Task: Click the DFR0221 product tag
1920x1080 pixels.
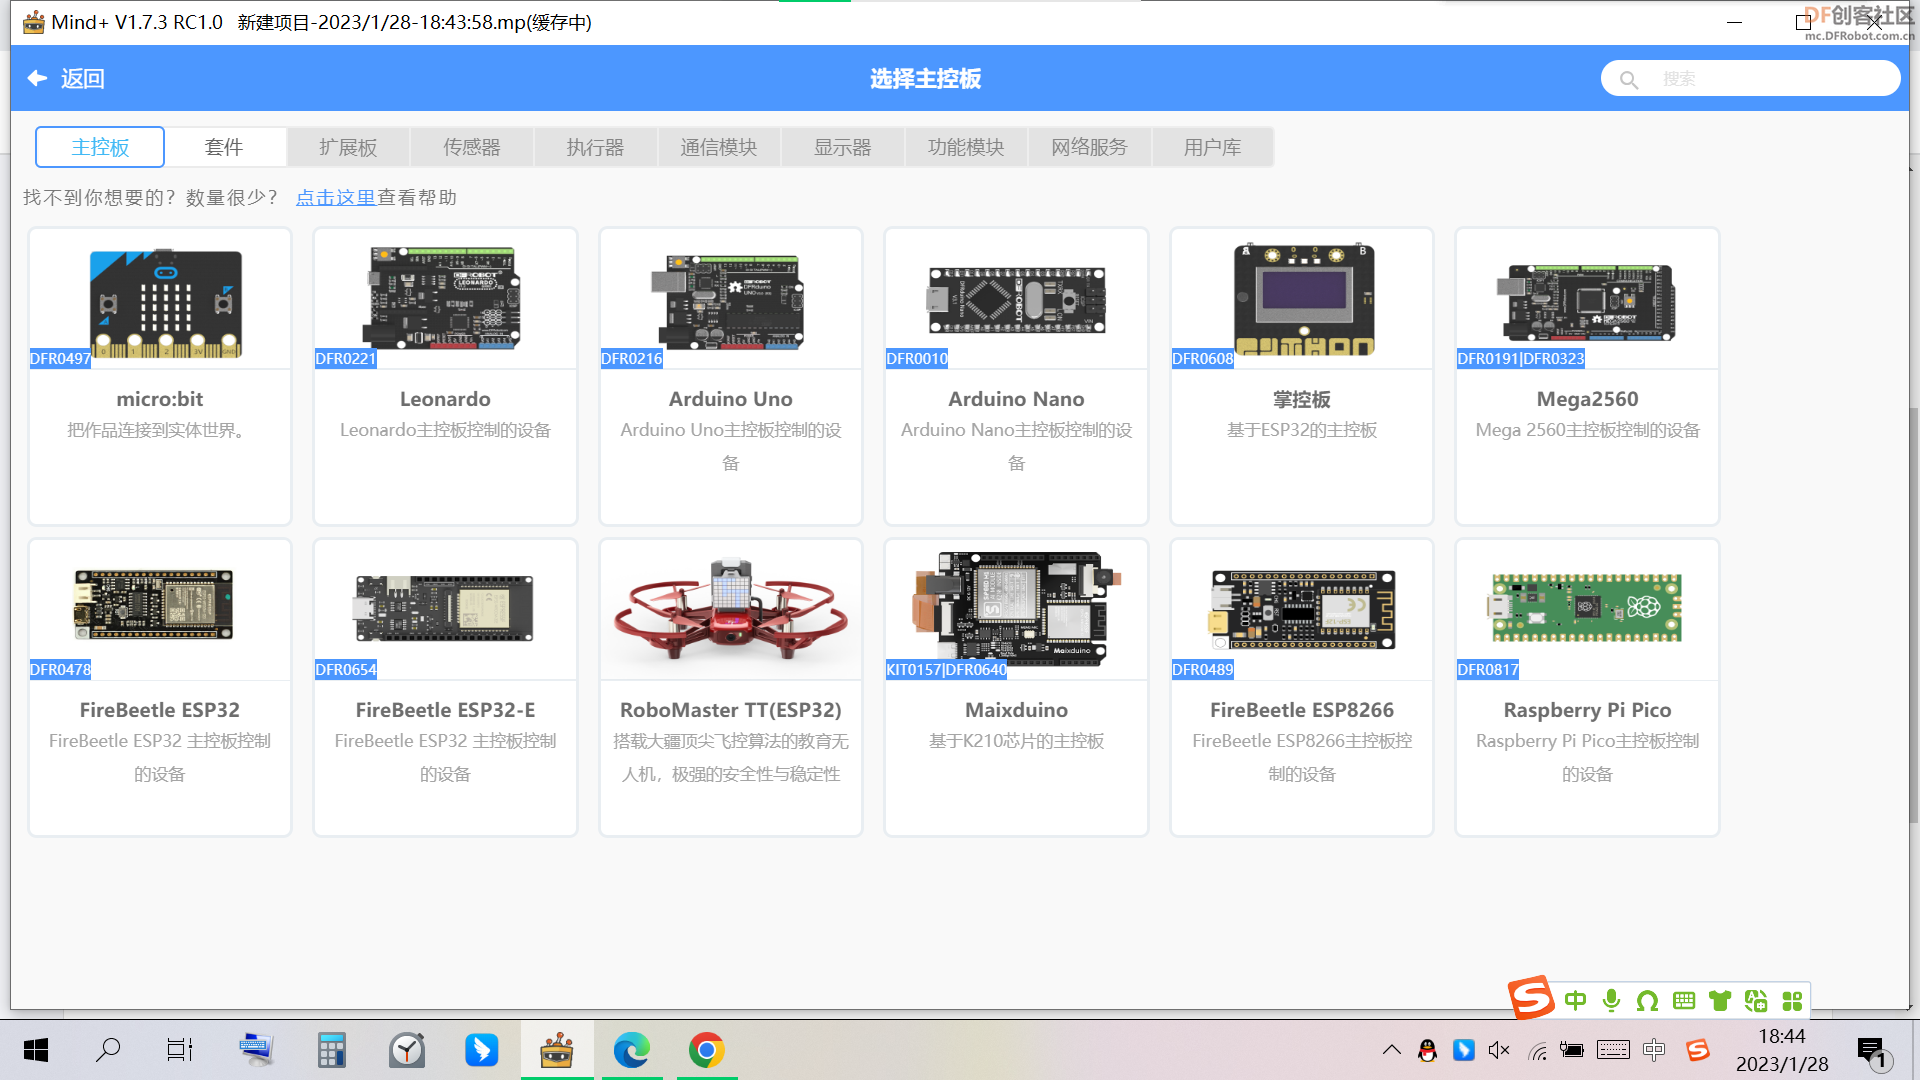Action: pos(346,359)
